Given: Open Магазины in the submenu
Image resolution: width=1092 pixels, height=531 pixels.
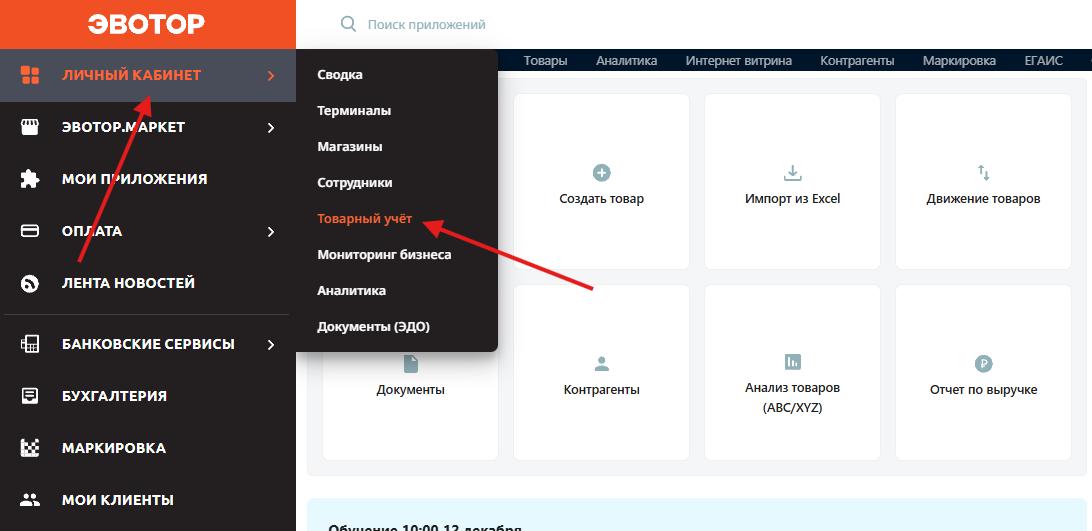Looking at the screenshot, I should pos(350,147).
